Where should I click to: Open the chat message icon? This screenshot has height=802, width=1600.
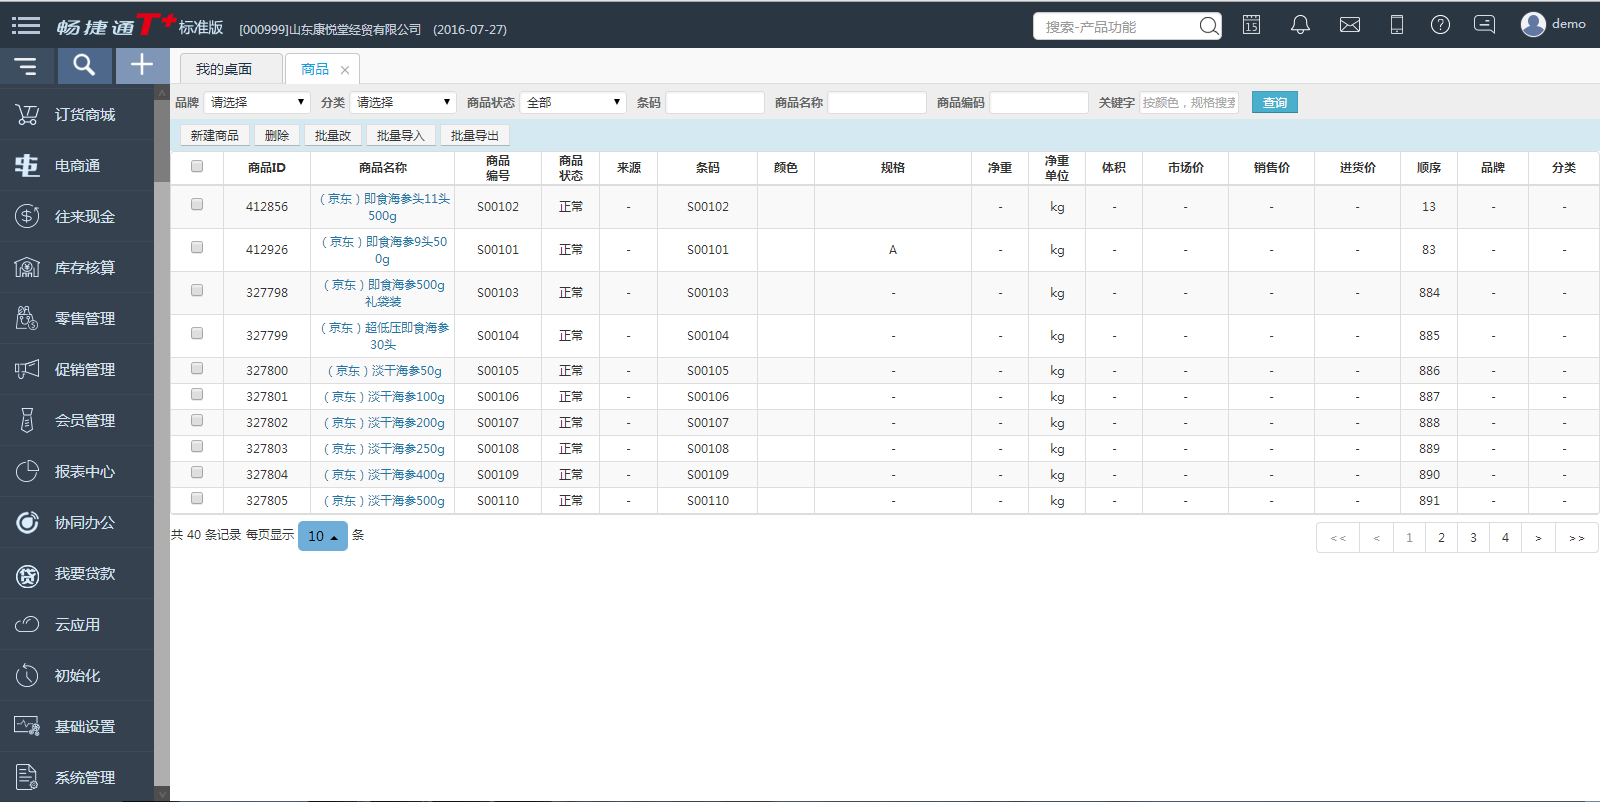click(1485, 25)
